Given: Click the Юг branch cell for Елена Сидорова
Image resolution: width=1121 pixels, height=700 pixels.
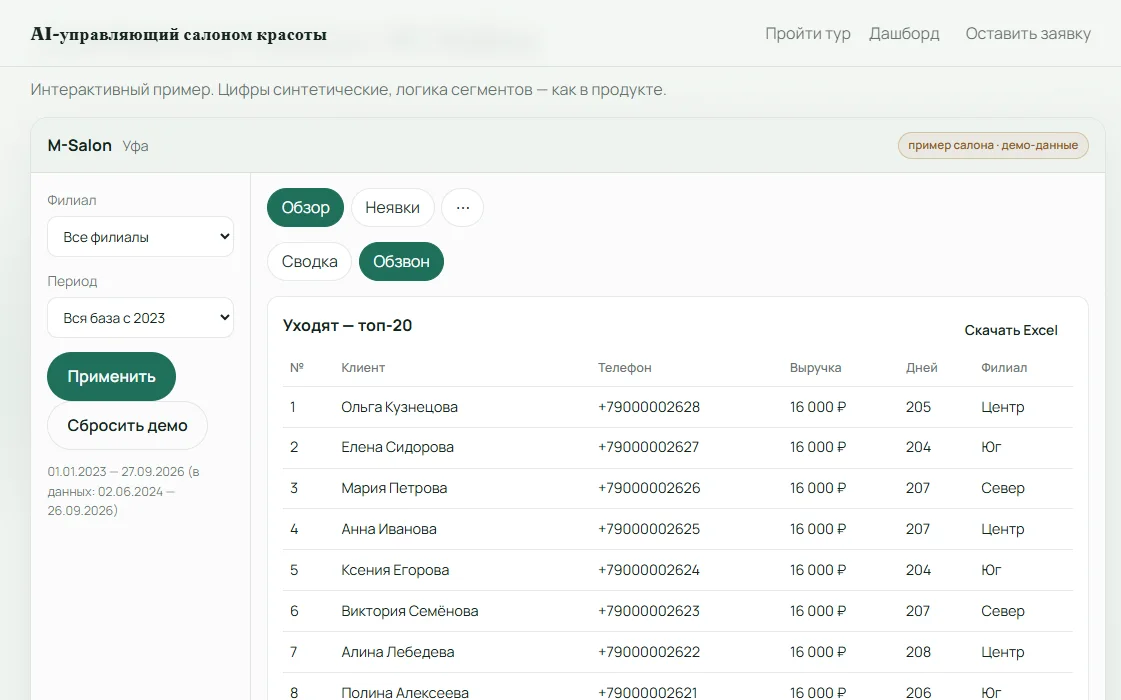Looking at the screenshot, I should click(991, 447).
